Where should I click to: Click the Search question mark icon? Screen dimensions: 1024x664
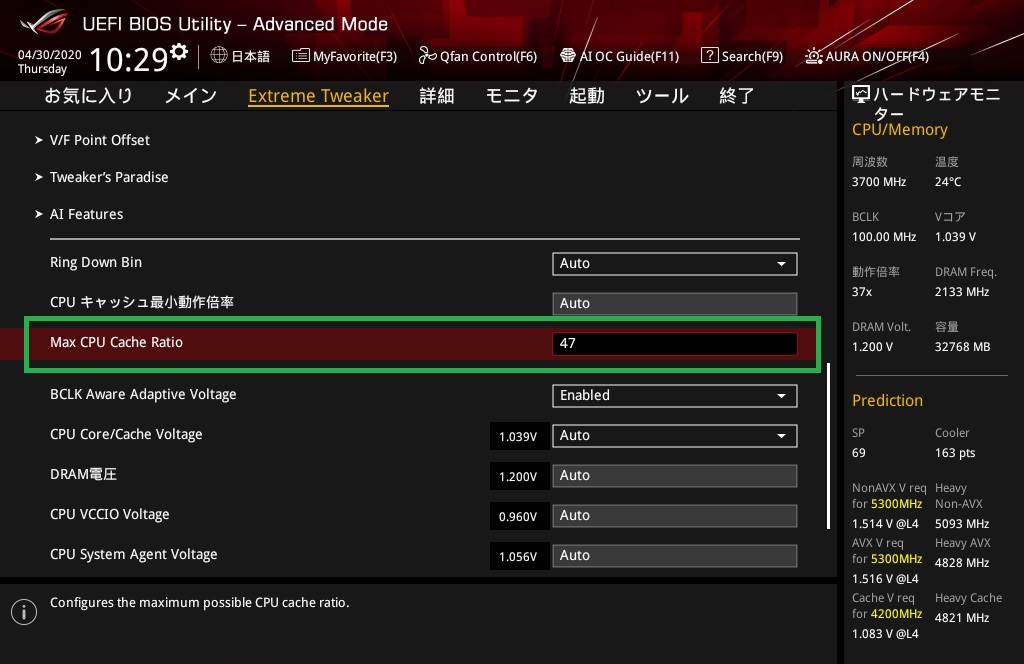pos(709,55)
